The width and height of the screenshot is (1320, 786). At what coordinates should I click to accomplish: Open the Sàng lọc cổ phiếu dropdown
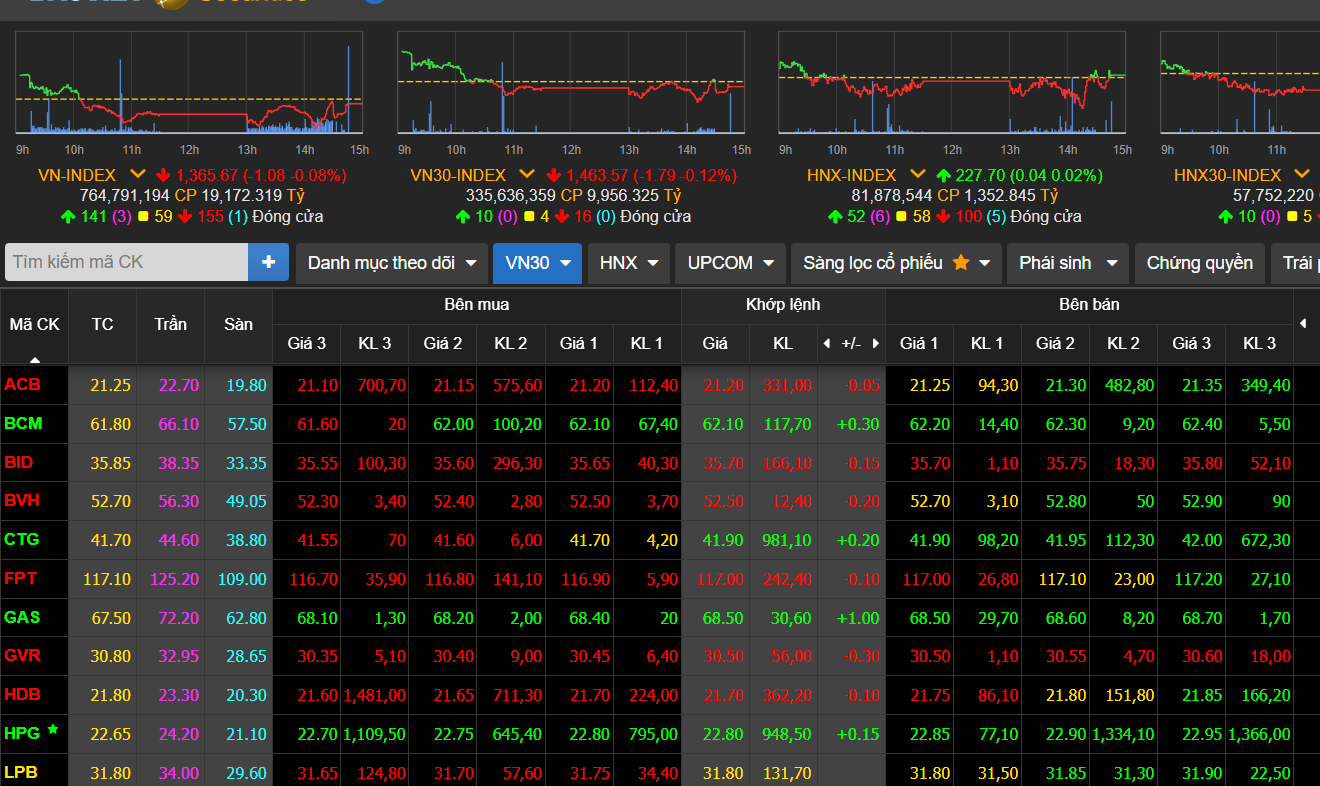896,263
